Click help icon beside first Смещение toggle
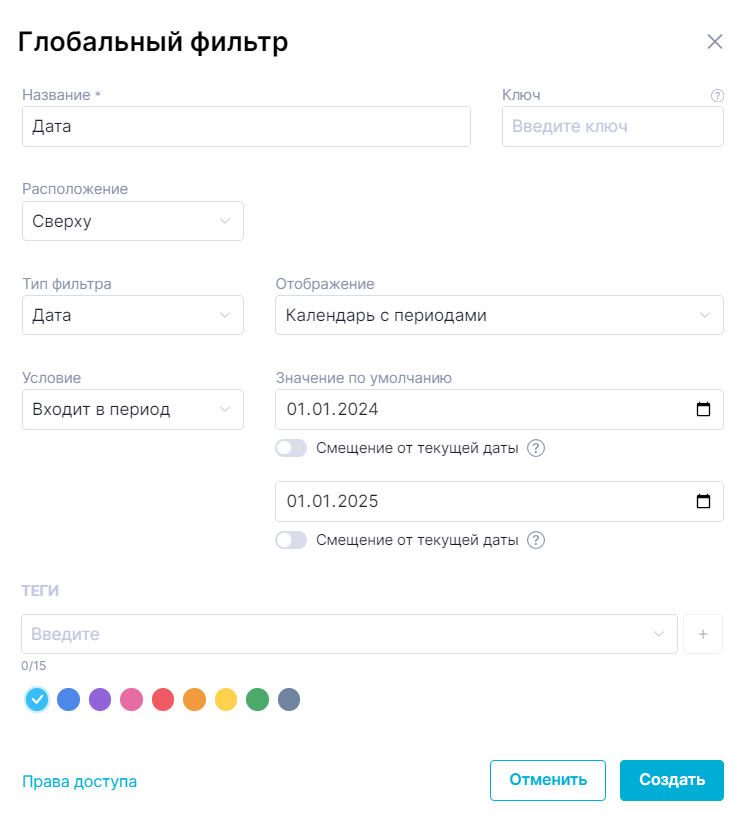 click(x=536, y=448)
